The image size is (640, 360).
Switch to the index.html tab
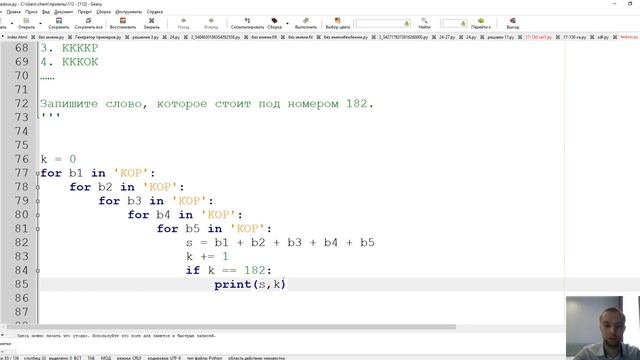click(17, 37)
